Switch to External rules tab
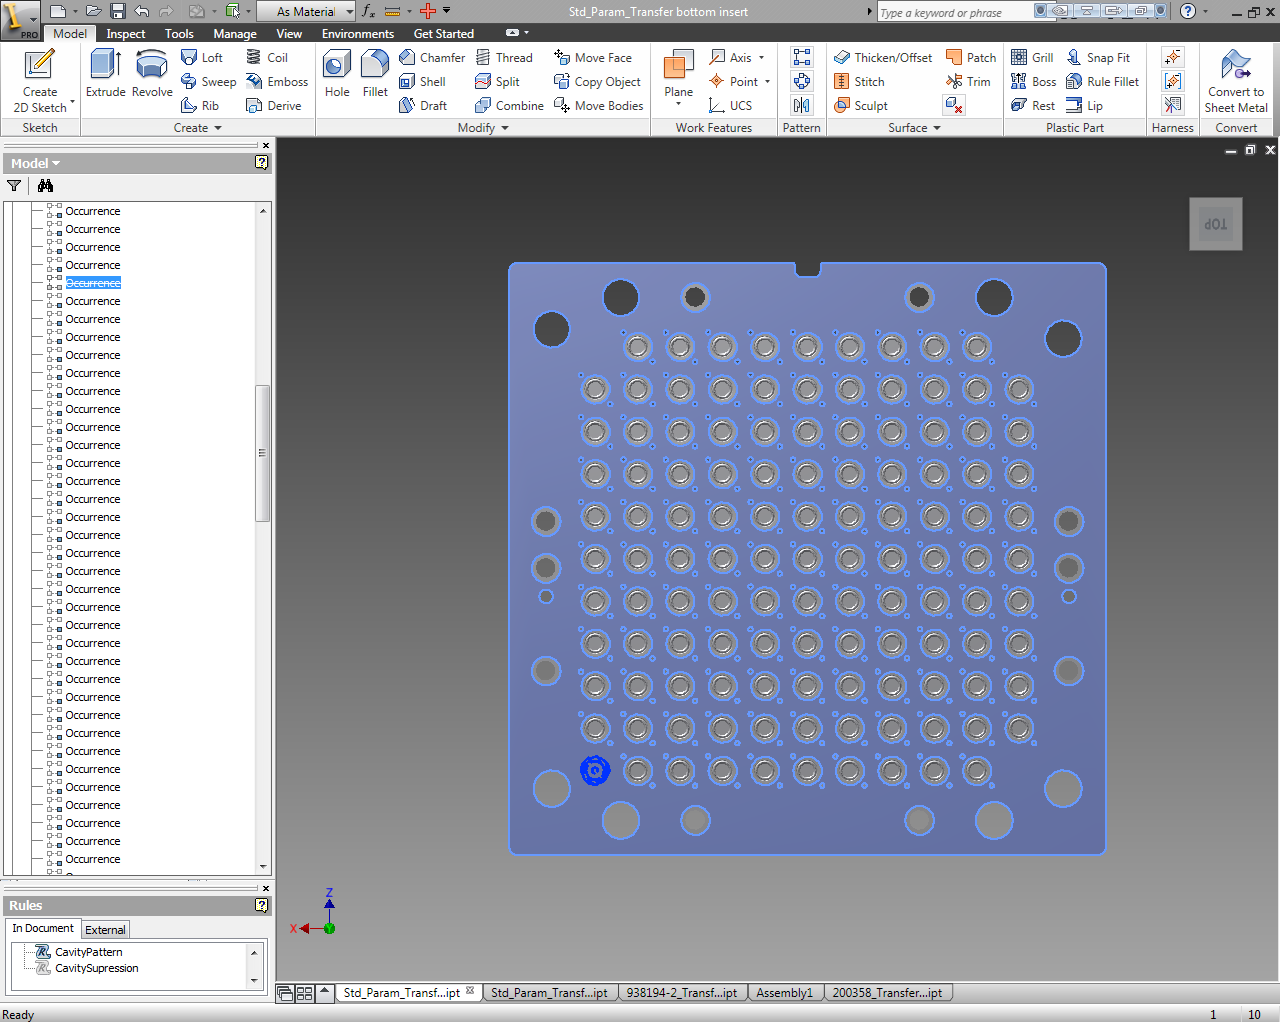 click(x=105, y=930)
